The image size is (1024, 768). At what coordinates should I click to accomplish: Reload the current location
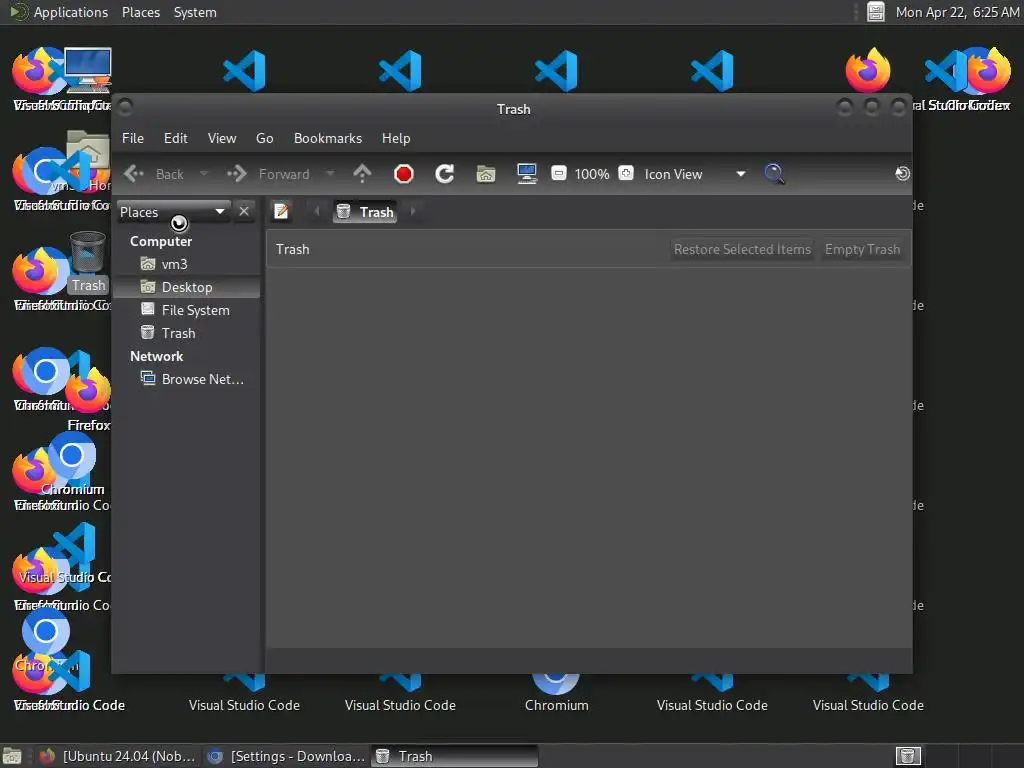click(445, 174)
